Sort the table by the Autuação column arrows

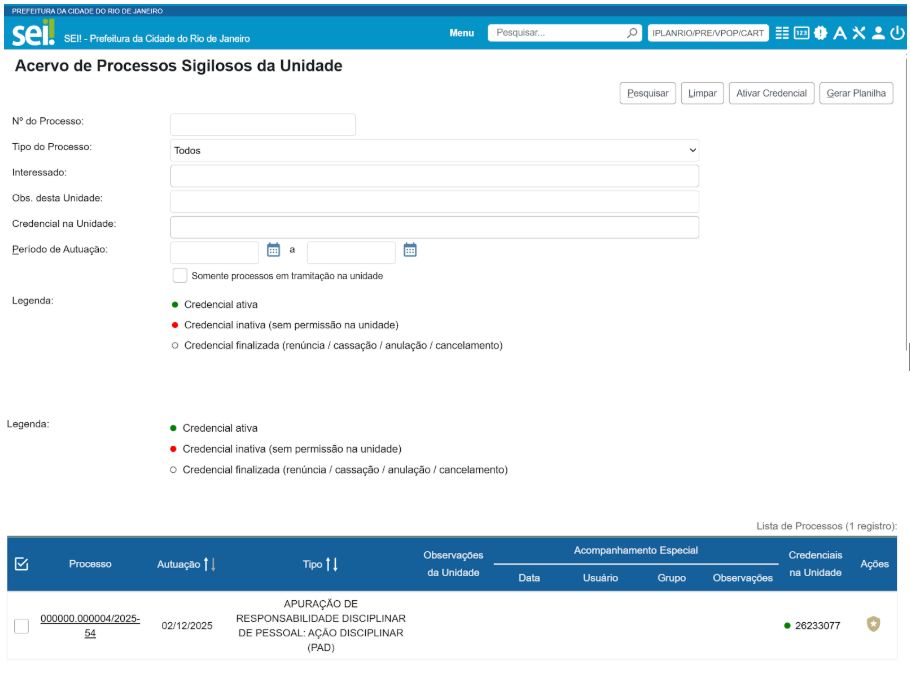coord(209,564)
